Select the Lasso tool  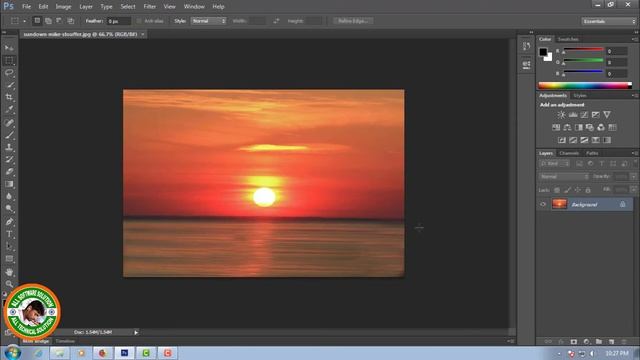tap(9, 73)
